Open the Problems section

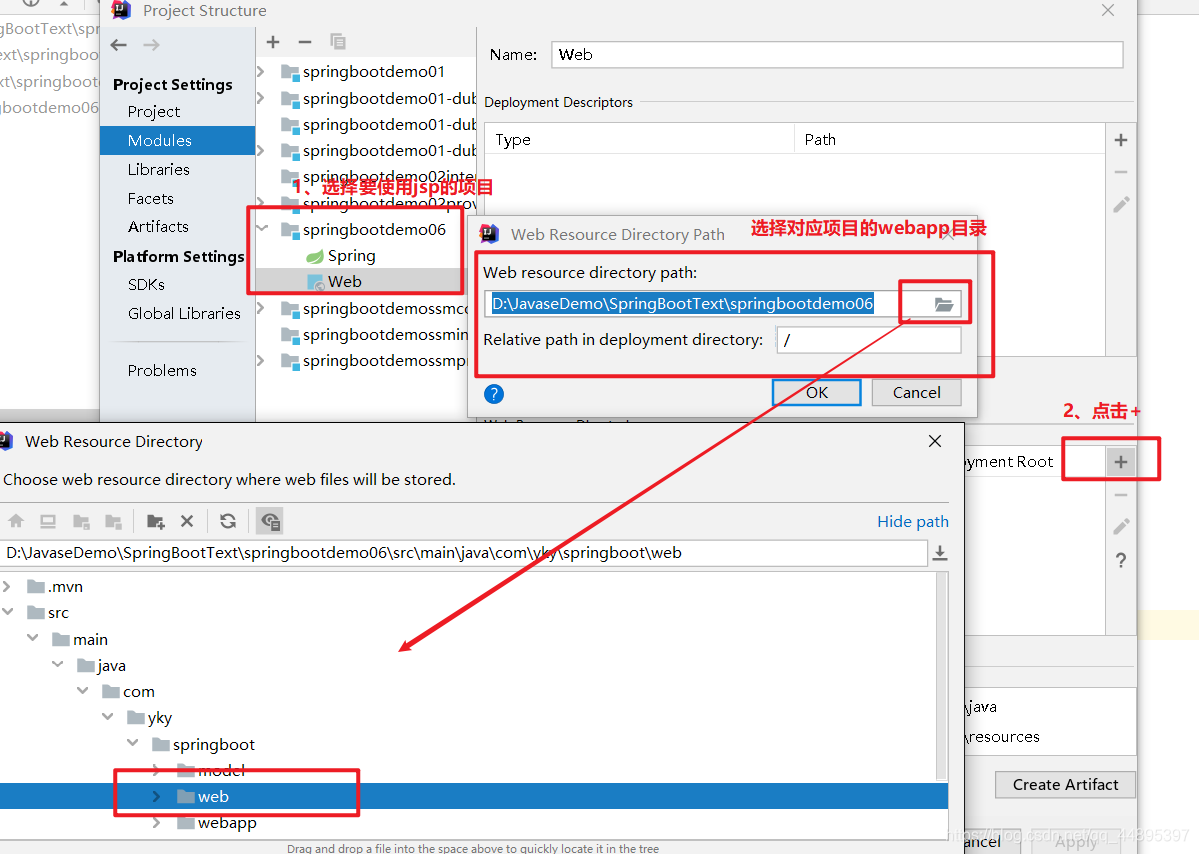(162, 371)
